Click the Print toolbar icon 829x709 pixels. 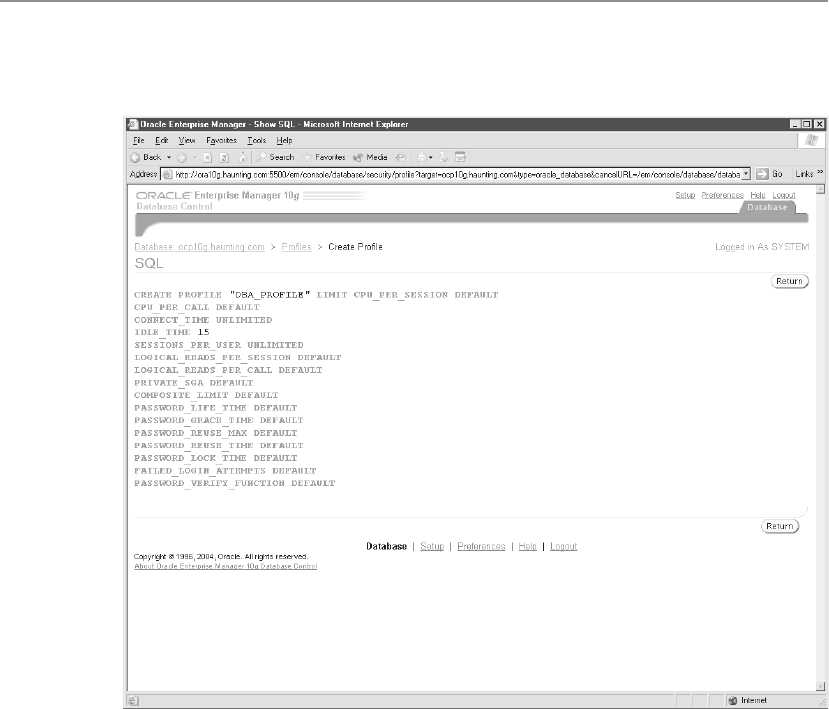point(444,158)
